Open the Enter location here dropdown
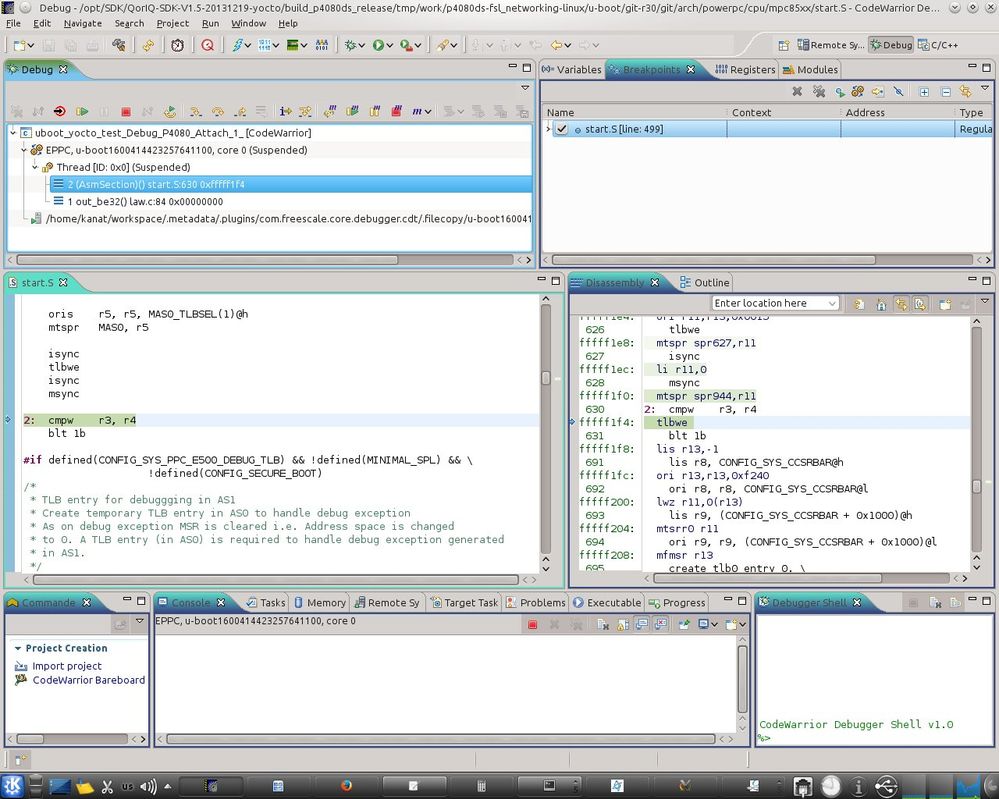Screen dimensions: 999x799 [832, 303]
